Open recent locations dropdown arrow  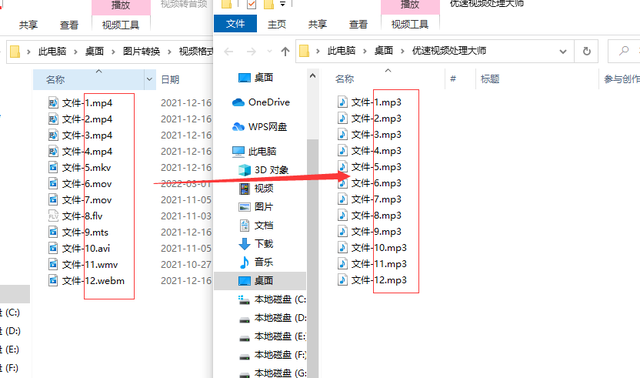(269, 51)
